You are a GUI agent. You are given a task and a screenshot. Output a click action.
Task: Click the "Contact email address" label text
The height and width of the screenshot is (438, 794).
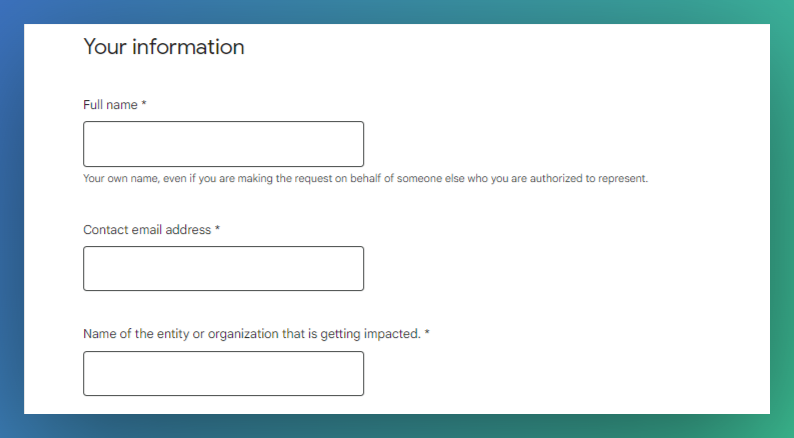coord(147,230)
